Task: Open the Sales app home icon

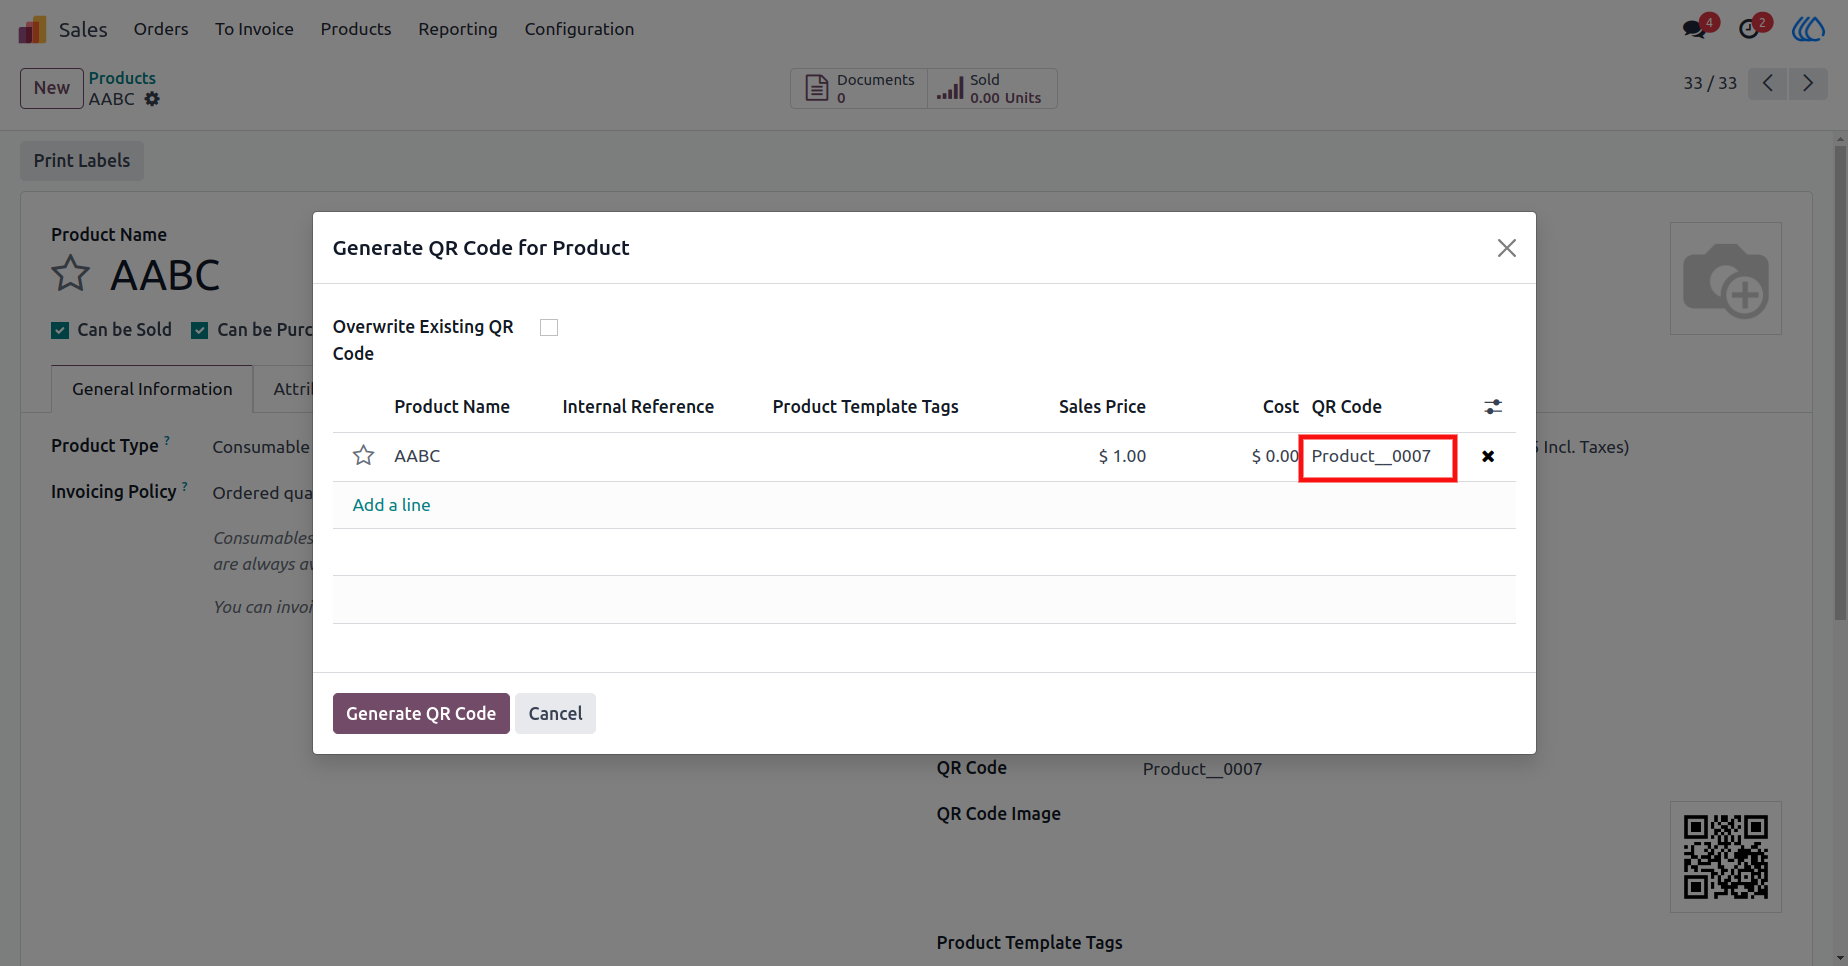Action: [33, 29]
